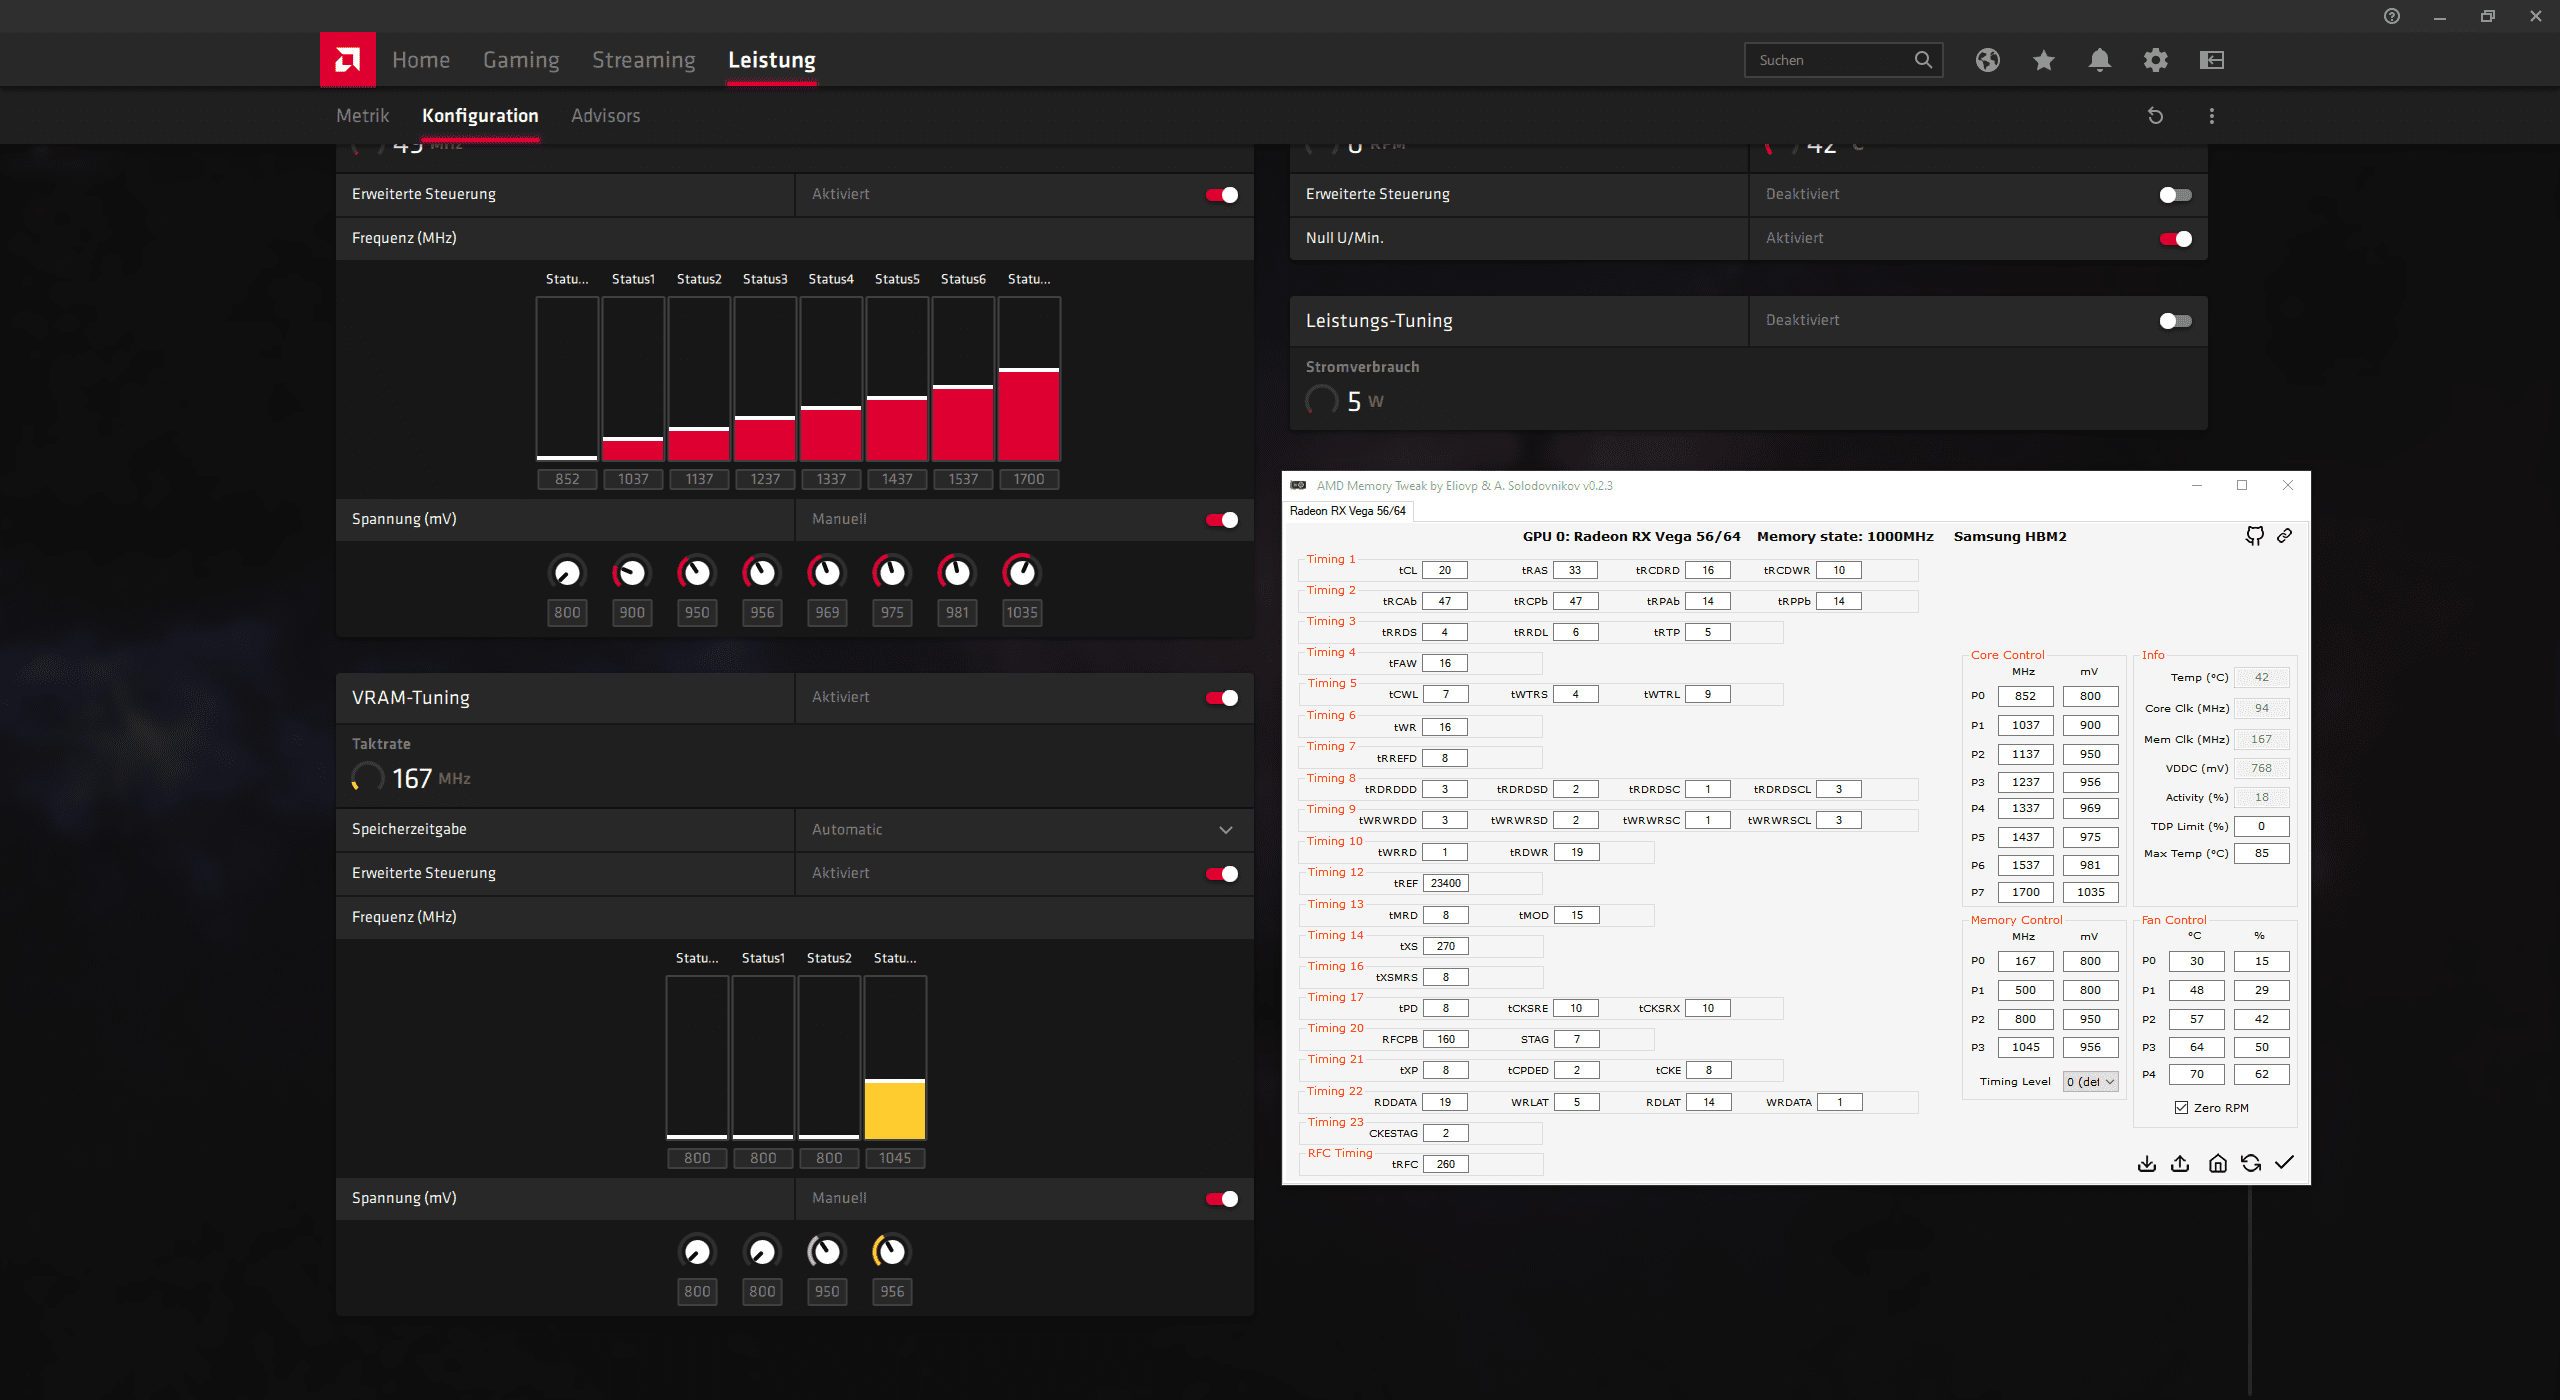Open favorites star icon
2560x1400 pixels.
point(2044,60)
